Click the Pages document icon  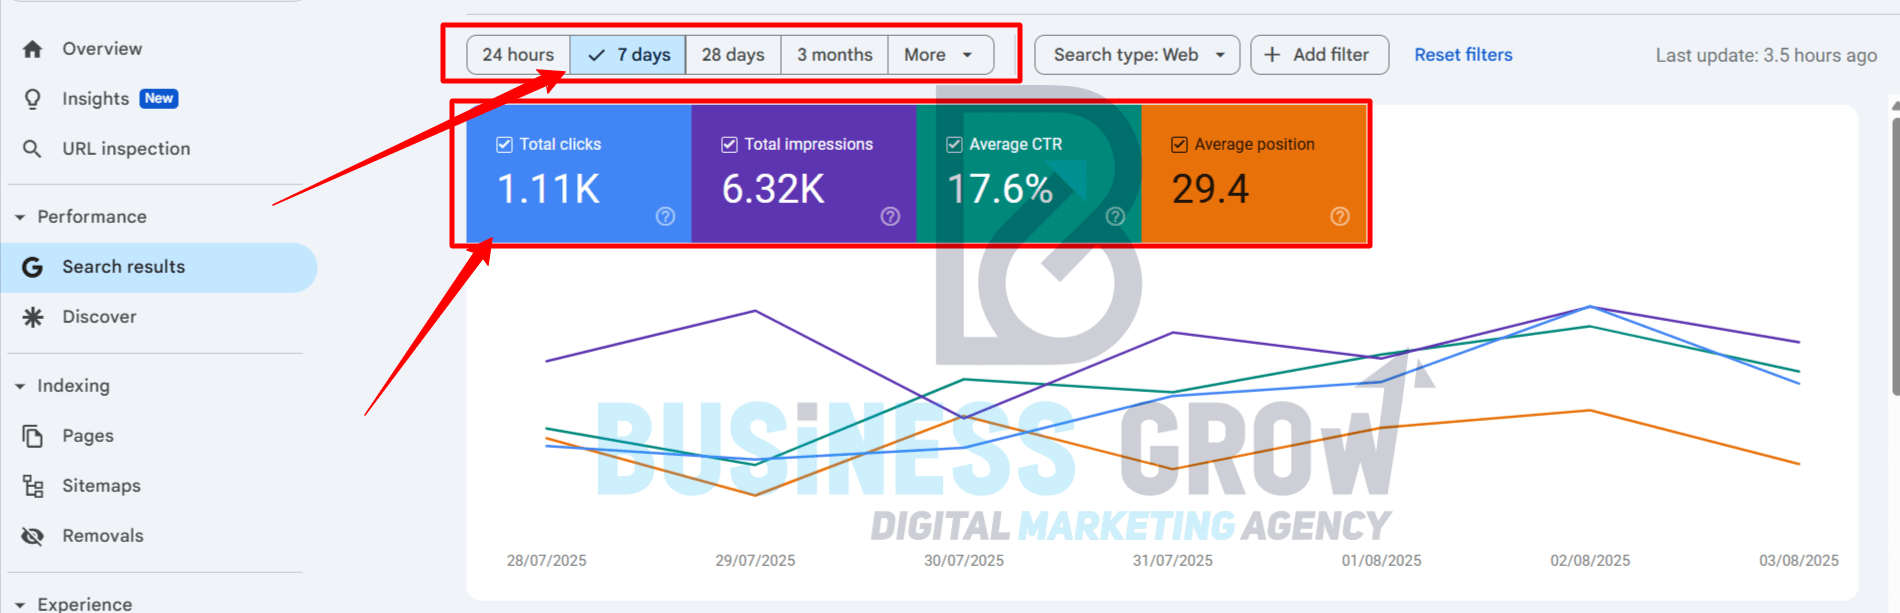pyautogui.click(x=32, y=436)
